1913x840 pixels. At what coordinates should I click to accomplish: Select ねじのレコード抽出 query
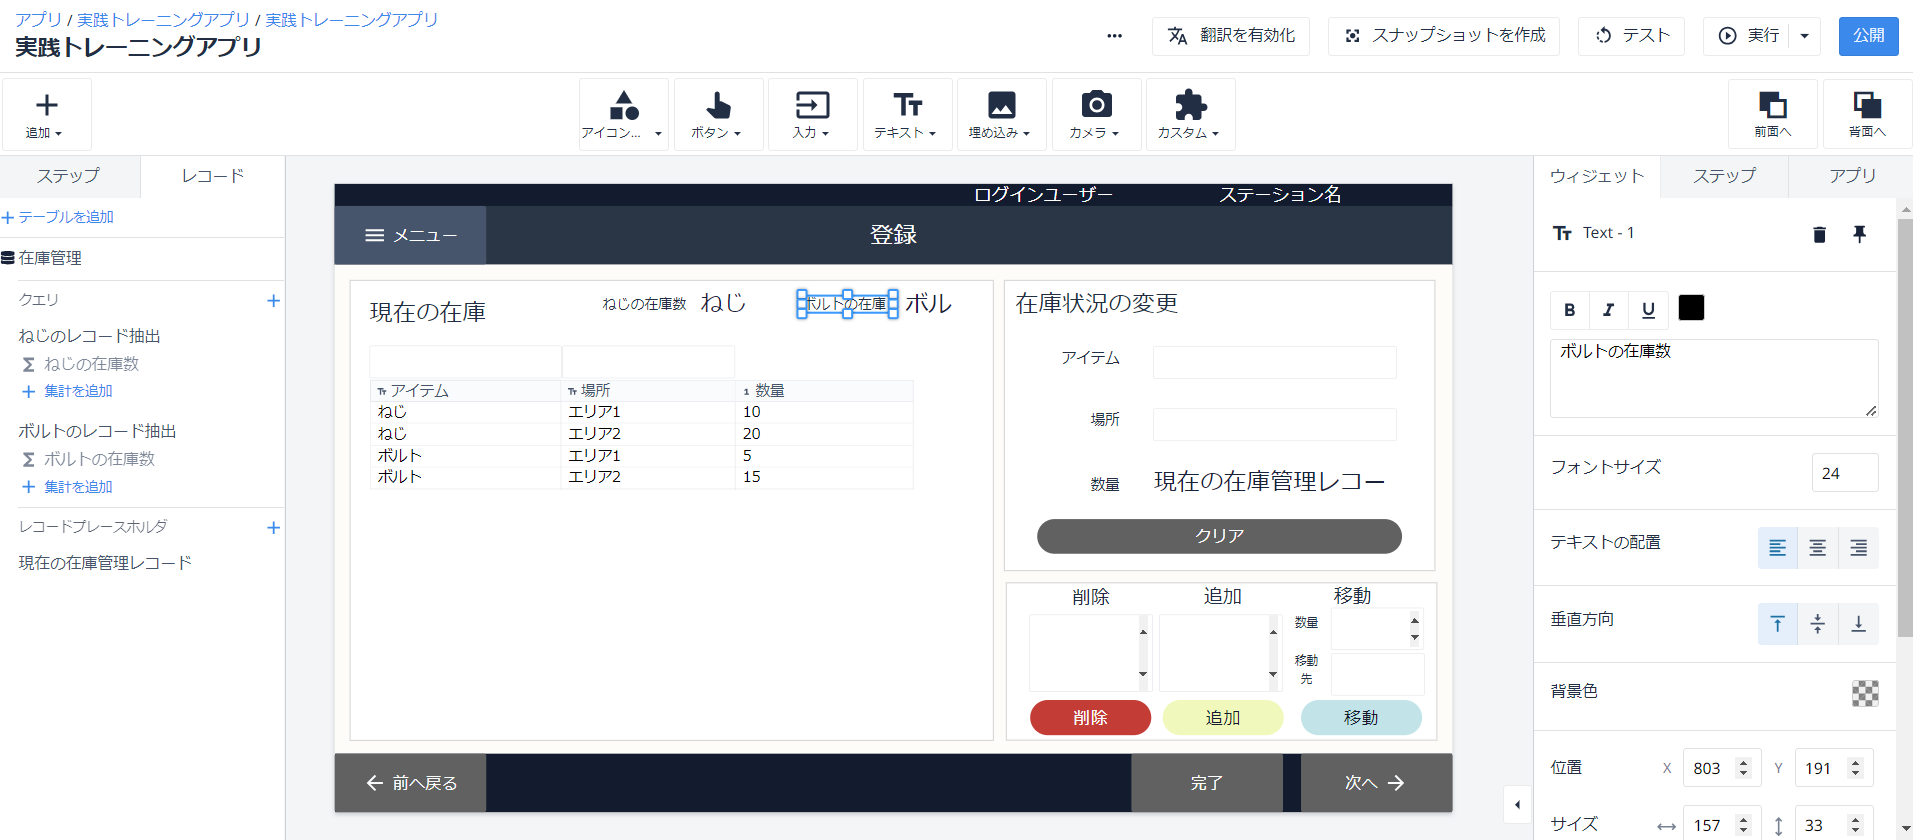pyautogui.click(x=89, y=336)
